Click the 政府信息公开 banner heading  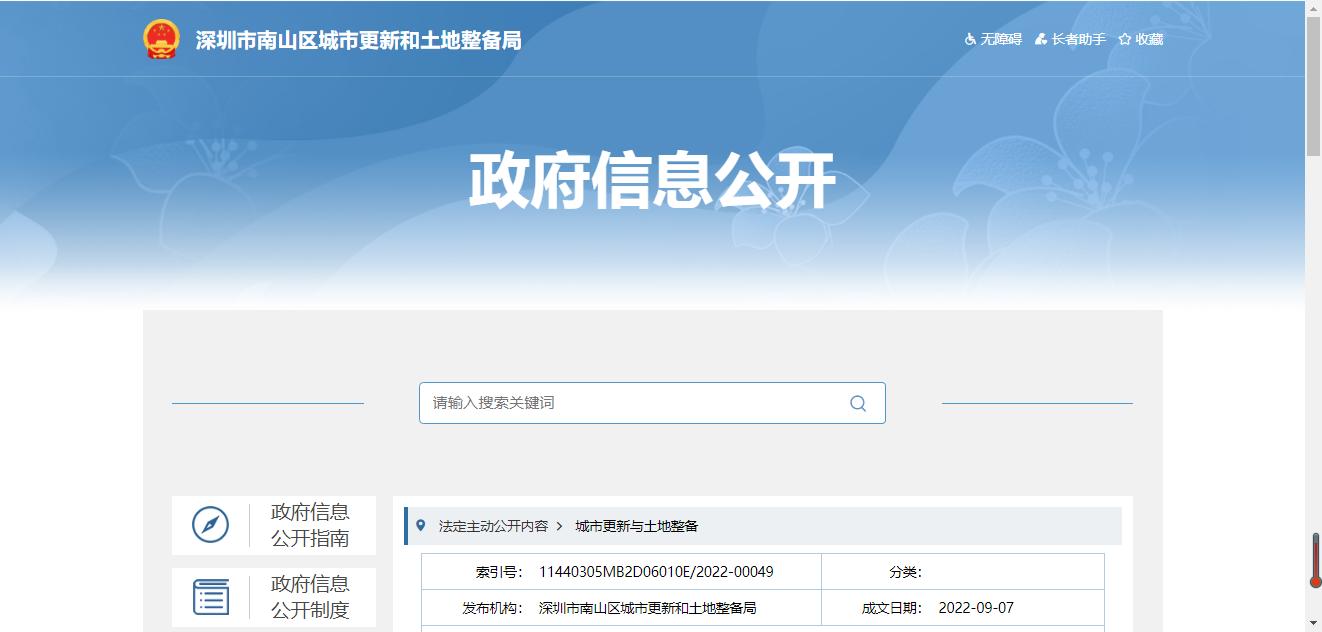[652, 181]
